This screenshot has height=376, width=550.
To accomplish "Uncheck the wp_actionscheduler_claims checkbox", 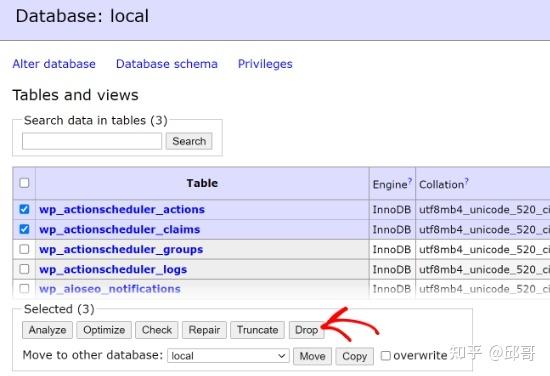I will 24,229.
